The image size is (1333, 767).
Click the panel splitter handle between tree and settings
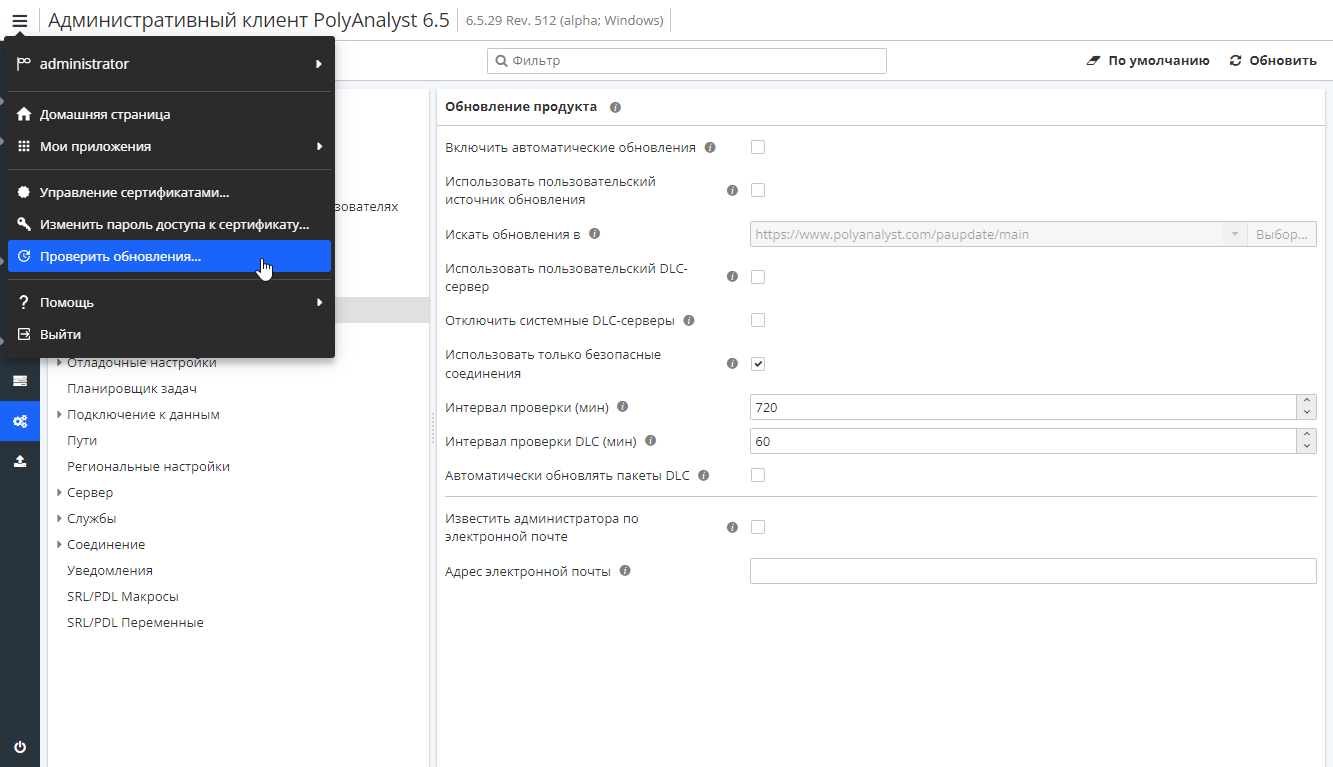coord(433,428)
